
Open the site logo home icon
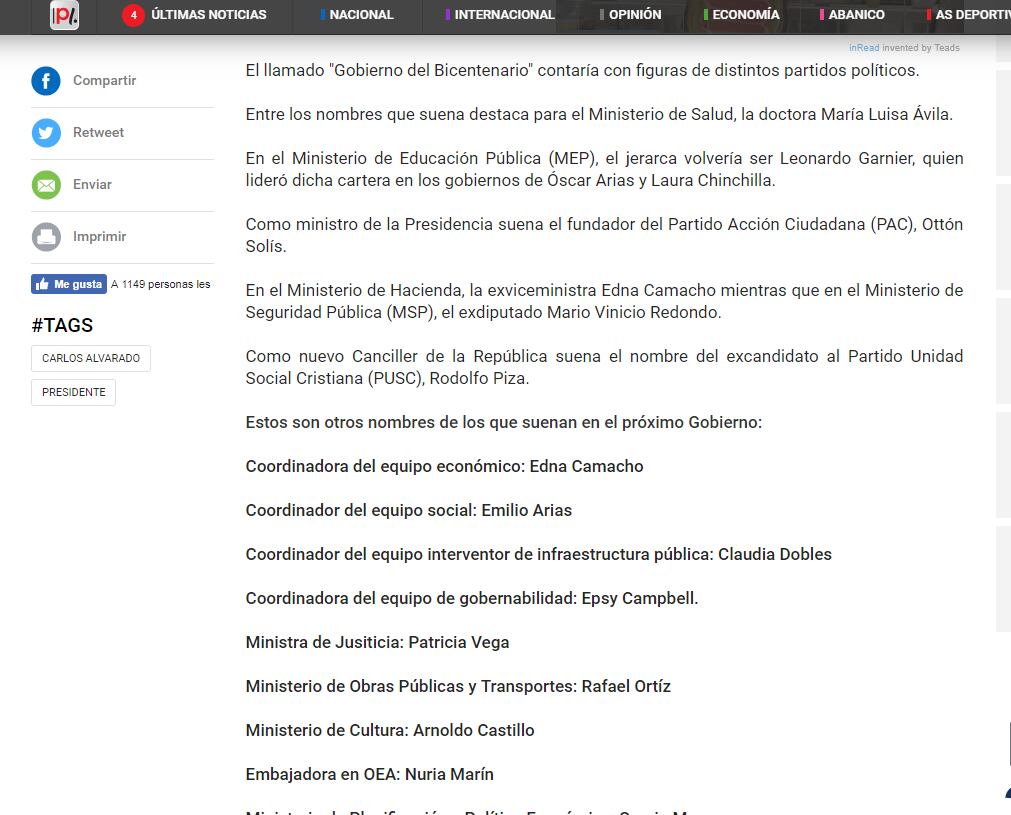tap(65, 15)
